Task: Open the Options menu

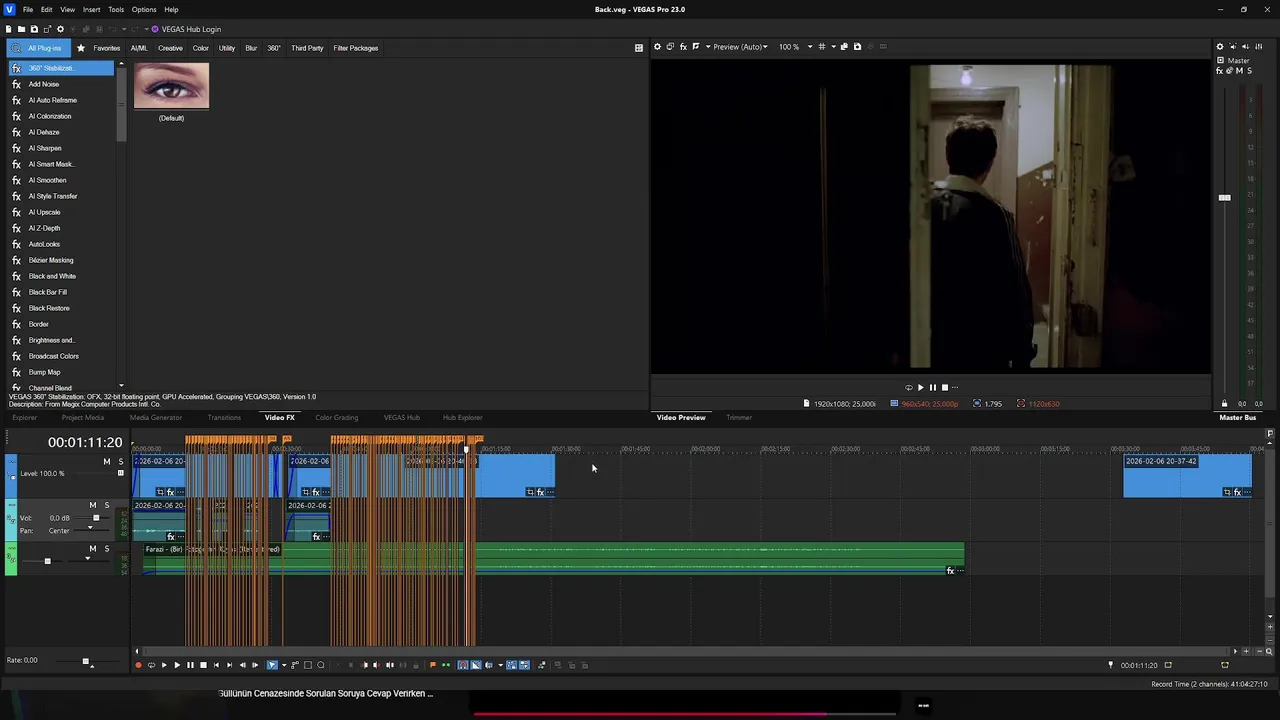Action: coord(144,9)
